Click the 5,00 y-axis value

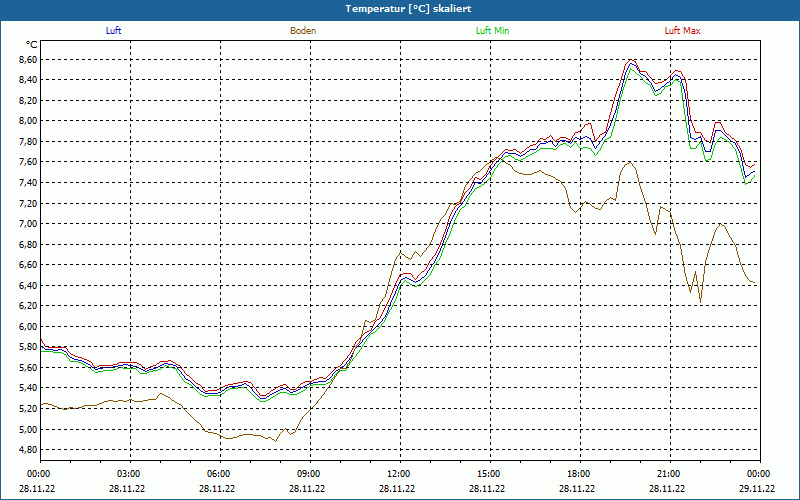(29, 430)
